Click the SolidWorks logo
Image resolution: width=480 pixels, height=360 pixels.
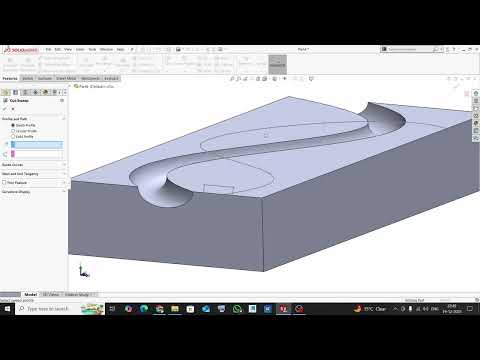pyautogui.click(x=21, y=50)
